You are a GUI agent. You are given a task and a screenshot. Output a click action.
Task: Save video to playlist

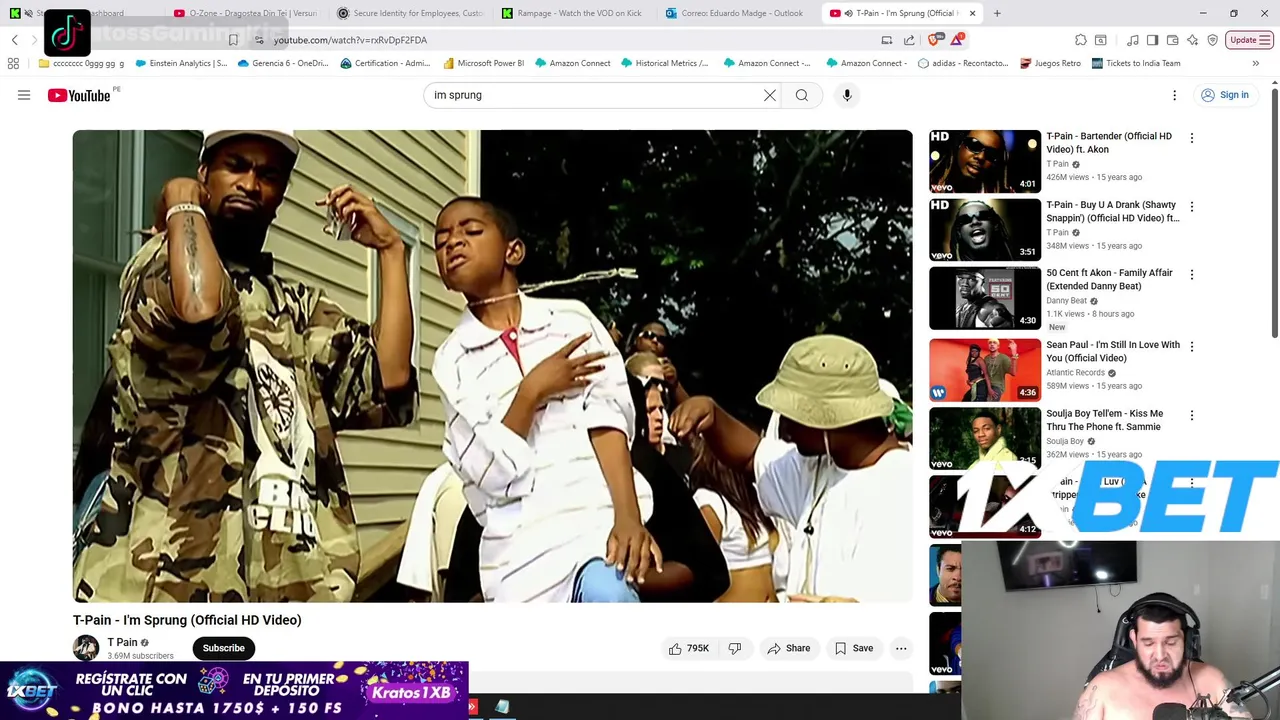point(854,648)
